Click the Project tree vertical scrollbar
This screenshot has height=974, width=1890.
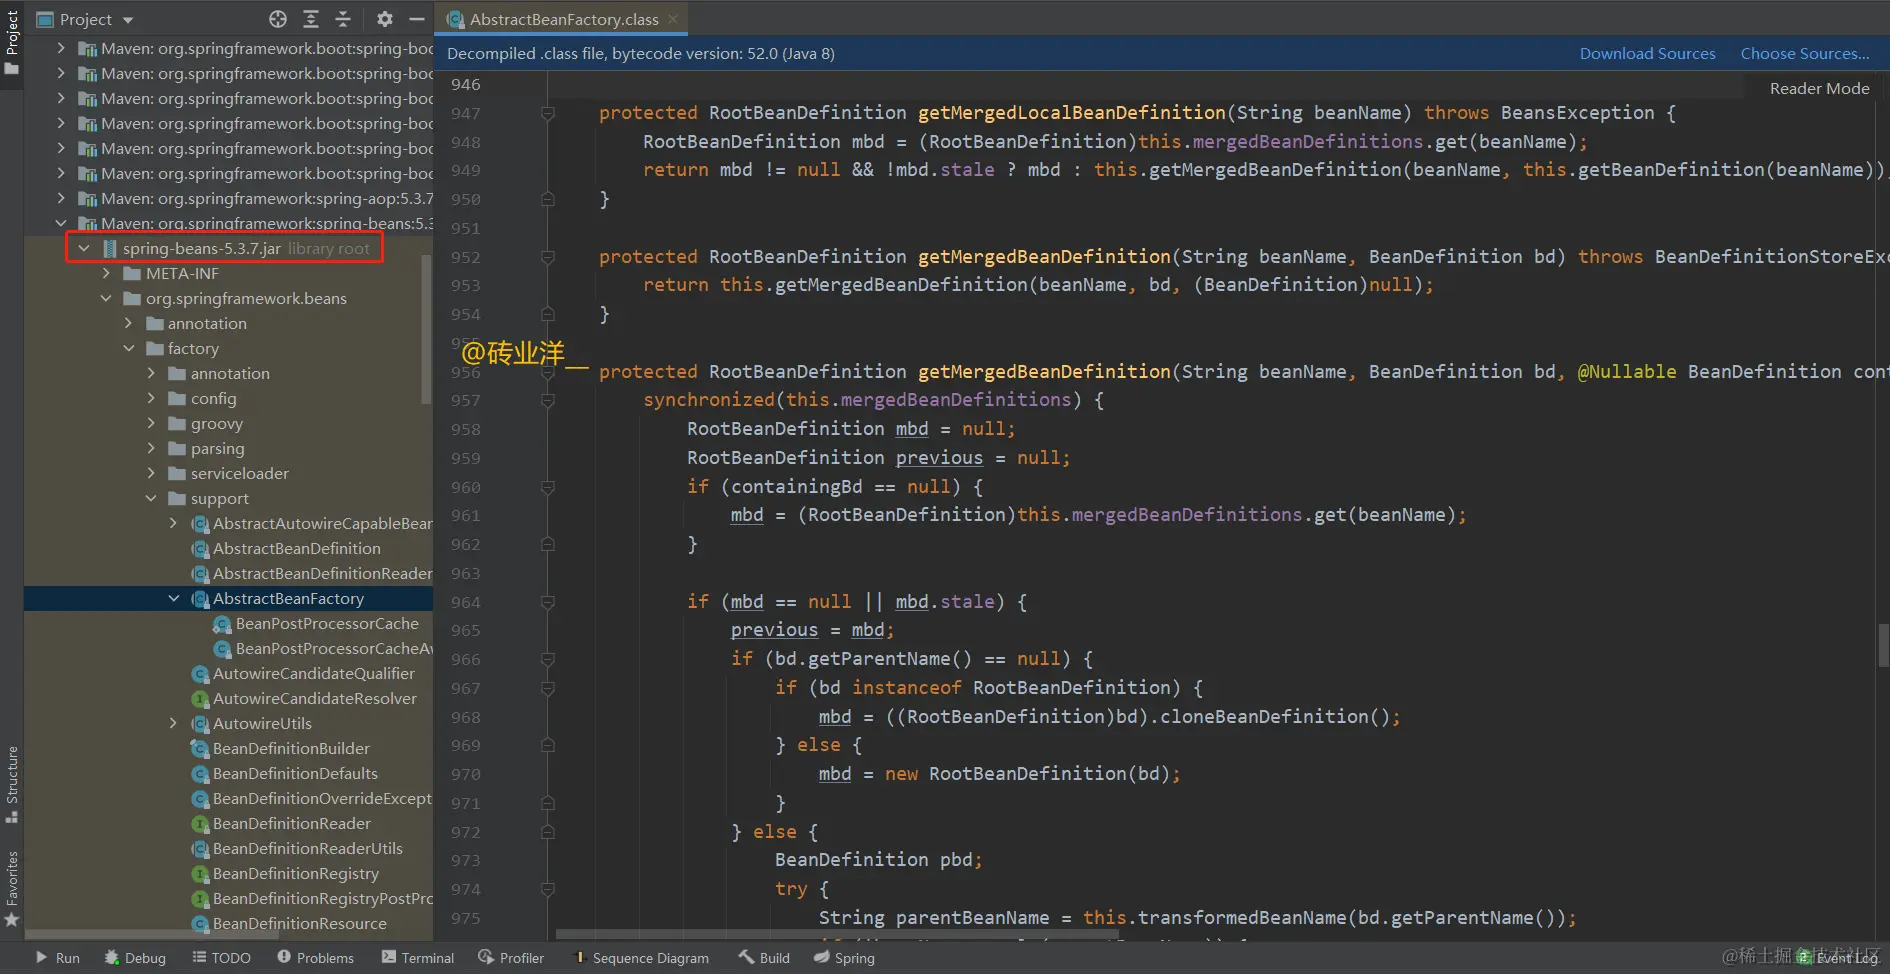427,330
